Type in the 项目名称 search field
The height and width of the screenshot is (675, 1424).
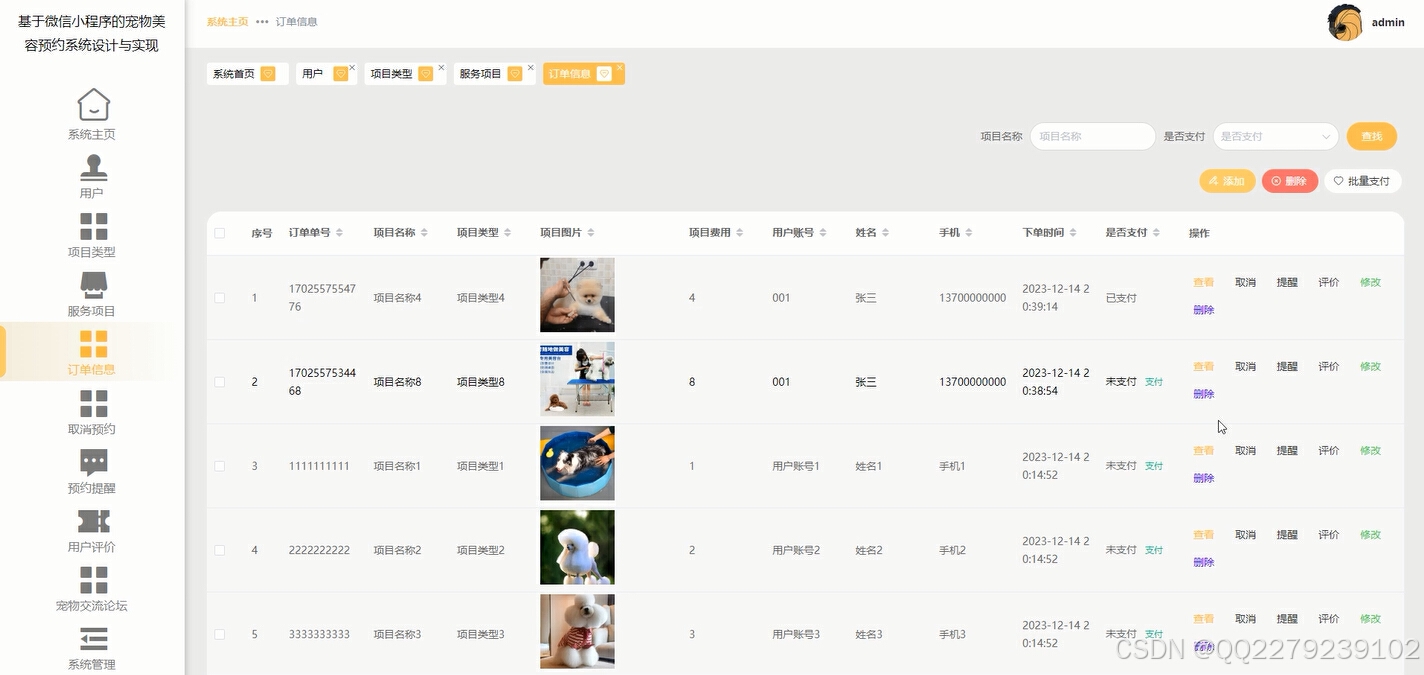click(x=1091, y=135)
